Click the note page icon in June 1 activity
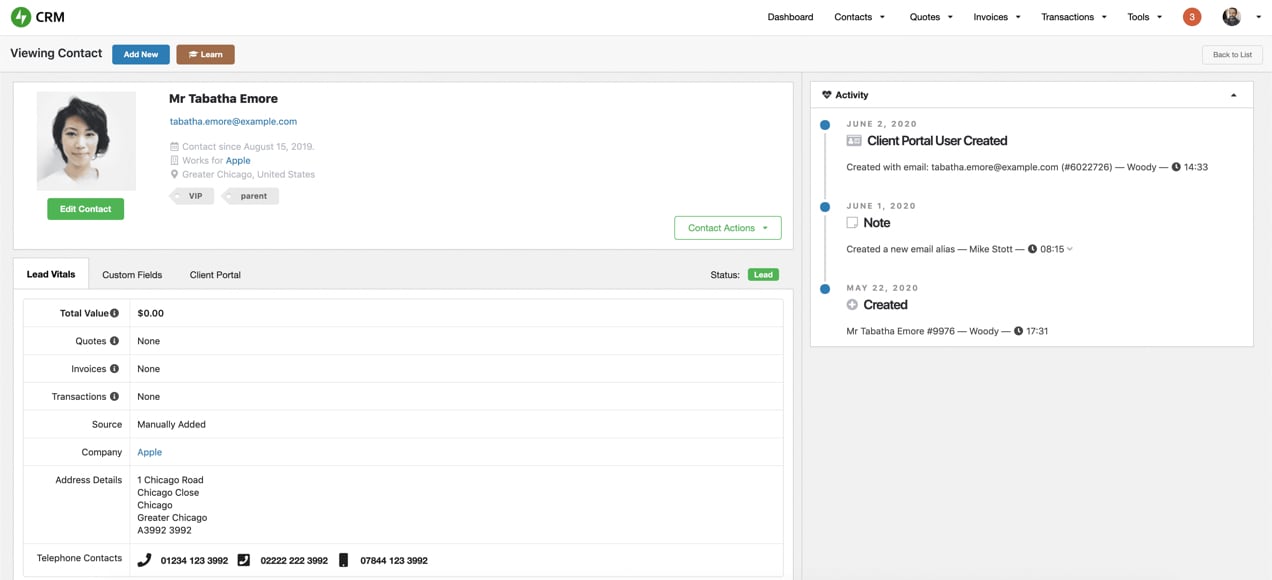Image resolution: width=1272 pixels, height=580 pixels. point(852,222)
